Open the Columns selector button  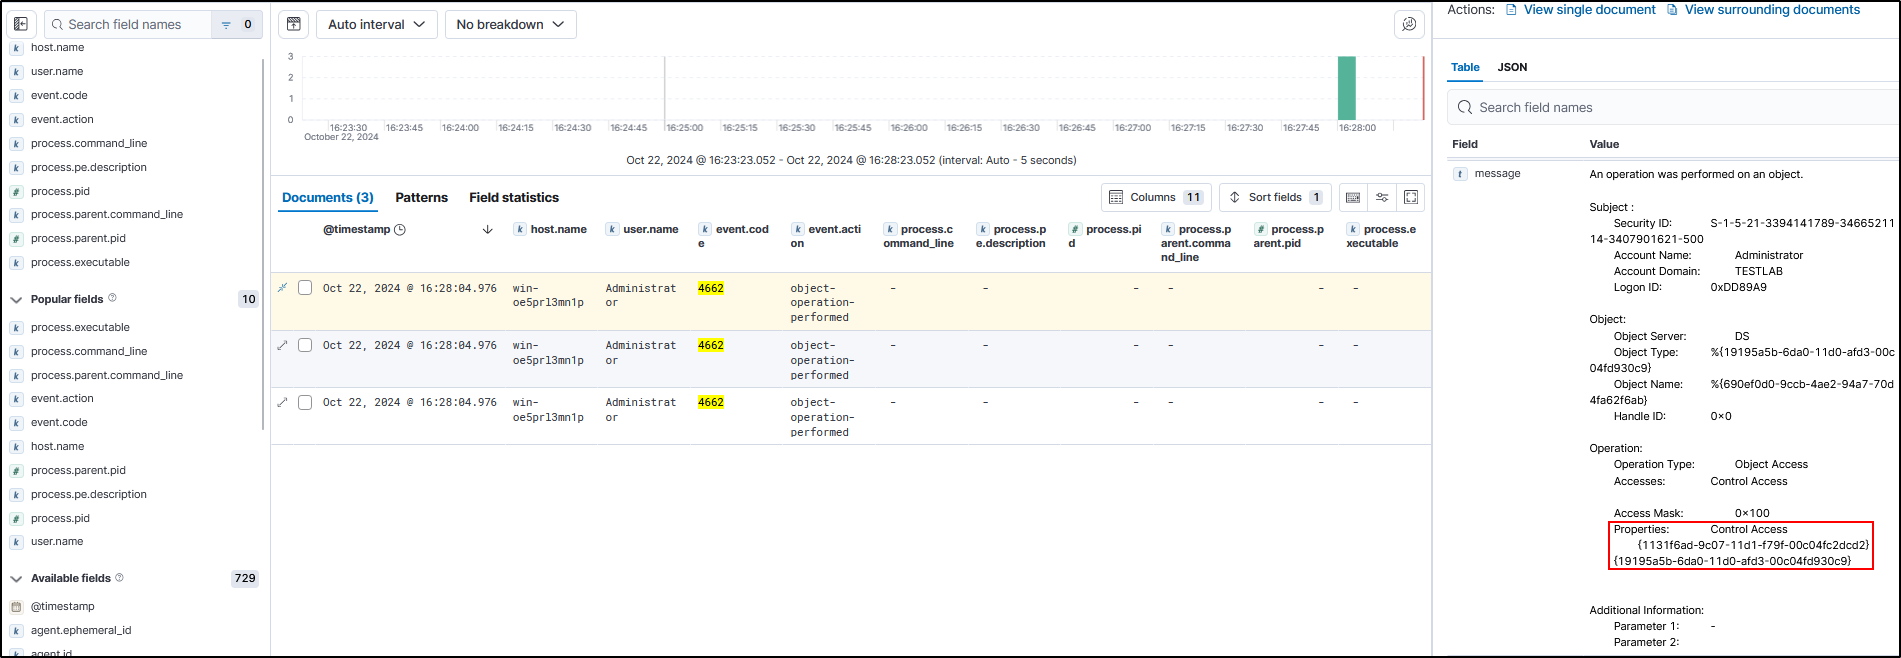click(x=1156, y=197)
